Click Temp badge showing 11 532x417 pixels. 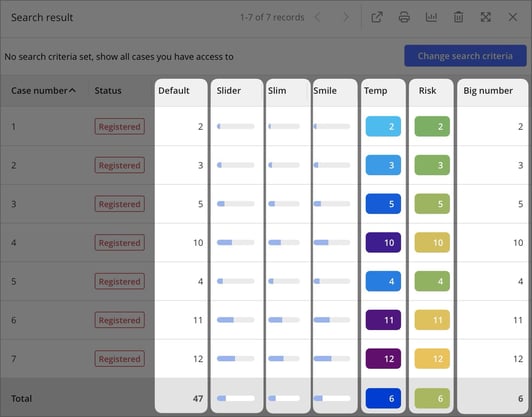coord(383,320)
